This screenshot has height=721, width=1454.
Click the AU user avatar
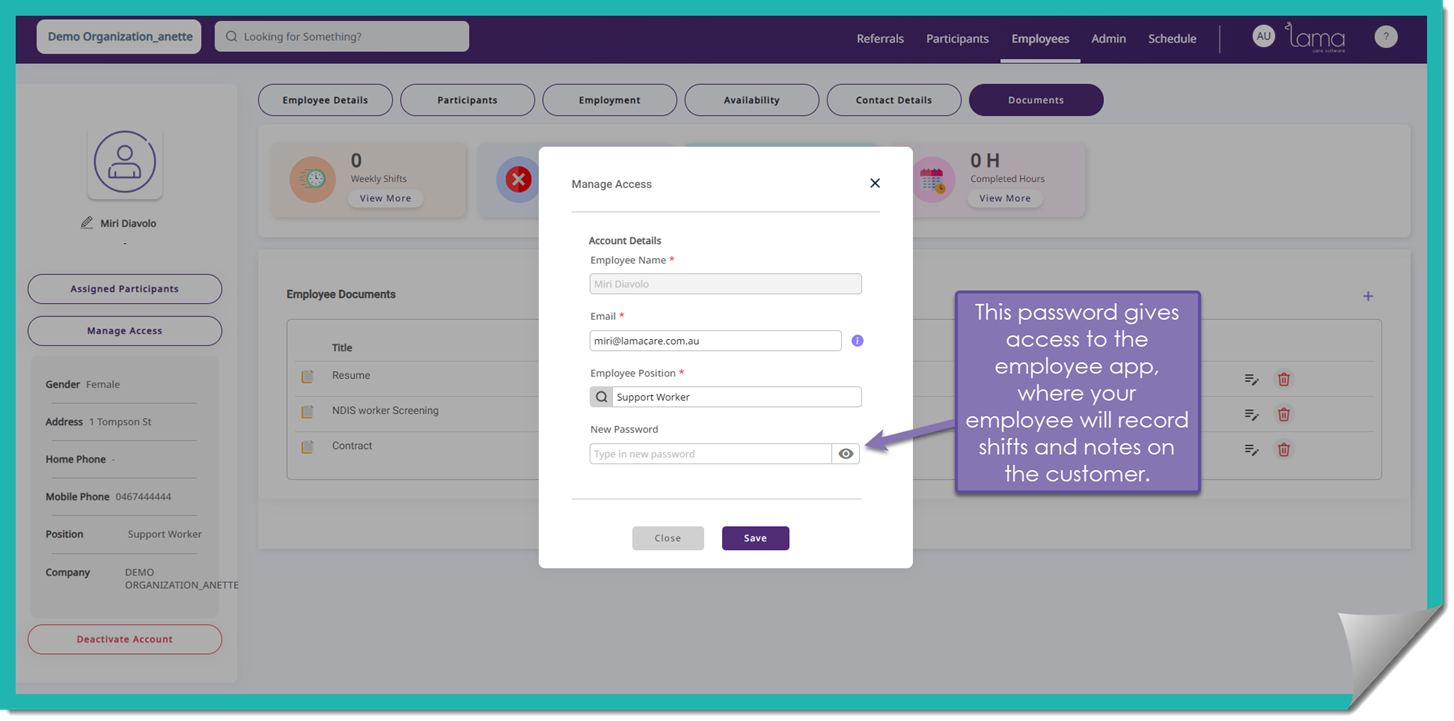(x=1263, y=37)
